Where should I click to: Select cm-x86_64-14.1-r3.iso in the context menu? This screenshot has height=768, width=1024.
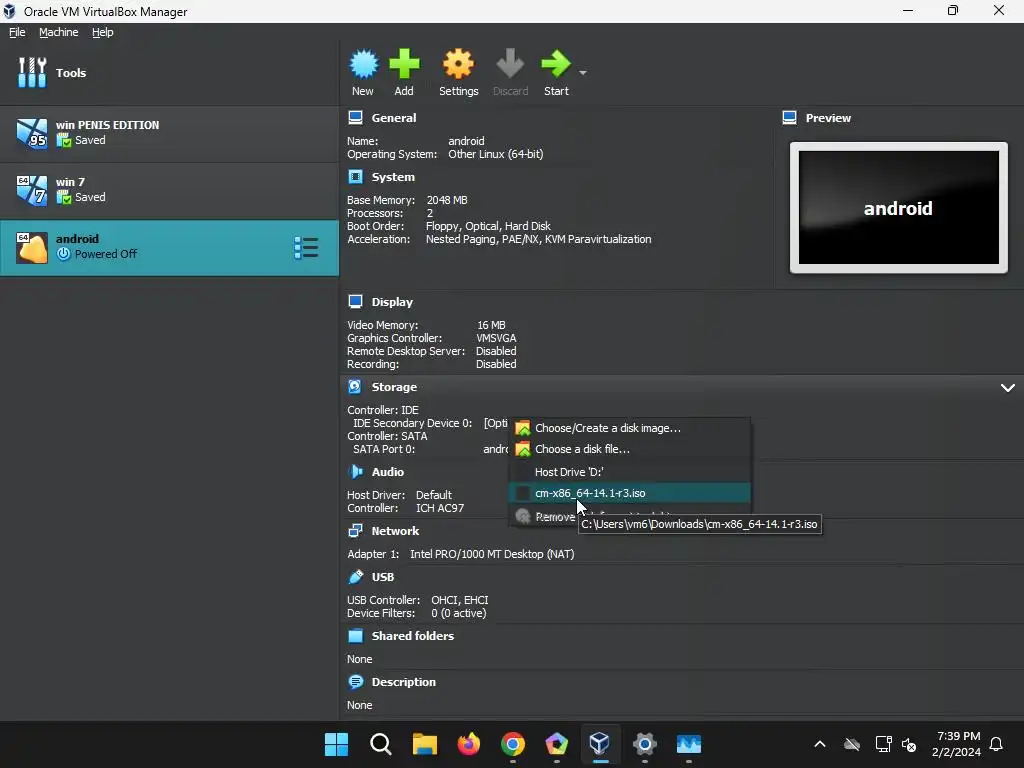pos(630,493)
